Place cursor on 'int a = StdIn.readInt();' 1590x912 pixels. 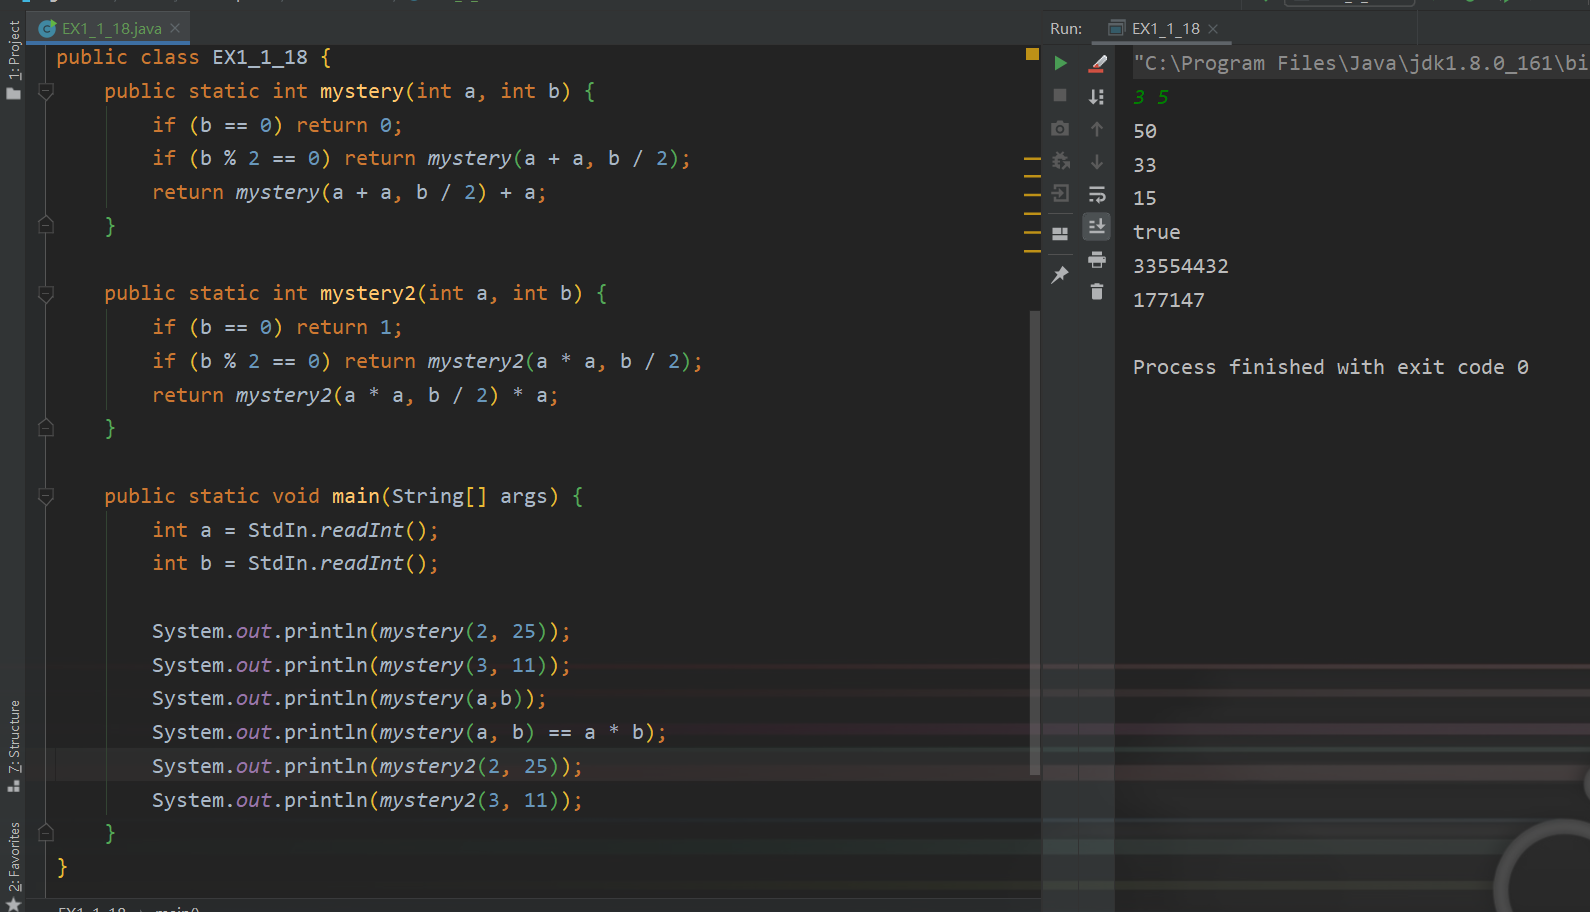pyautogui.click(x=295, y=530)
